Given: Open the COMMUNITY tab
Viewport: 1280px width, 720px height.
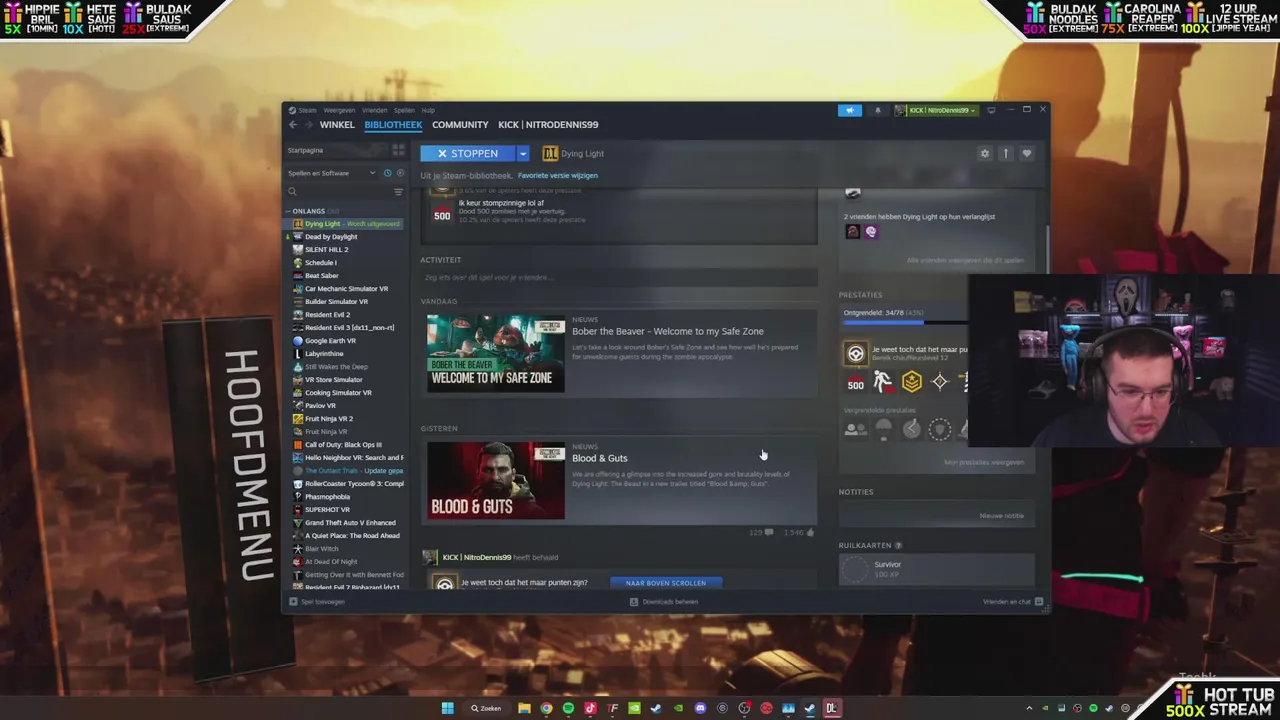Looking at the screenshot, I should point(460,125).
